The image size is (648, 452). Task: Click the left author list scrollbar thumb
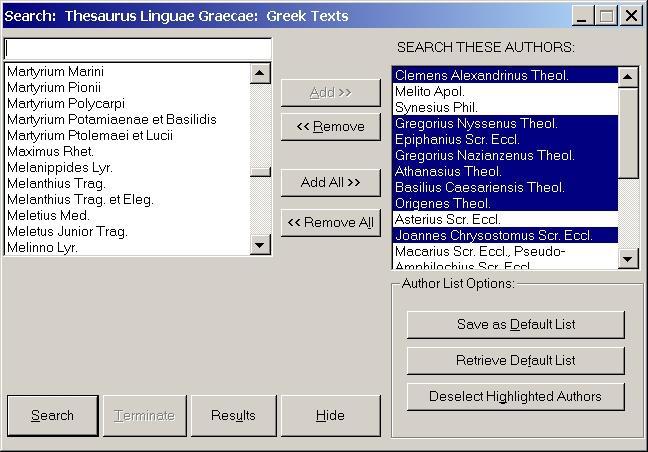pos(260,172)
